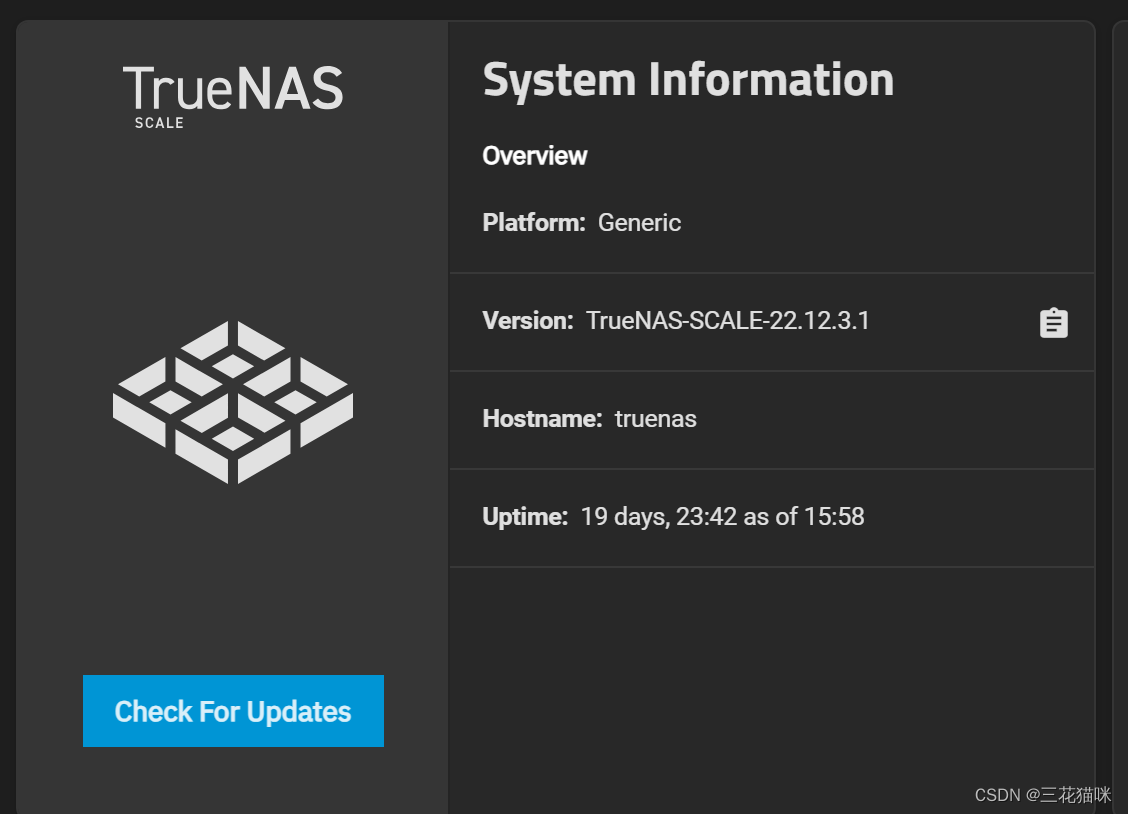Click the System Information heading

point(688,81)
